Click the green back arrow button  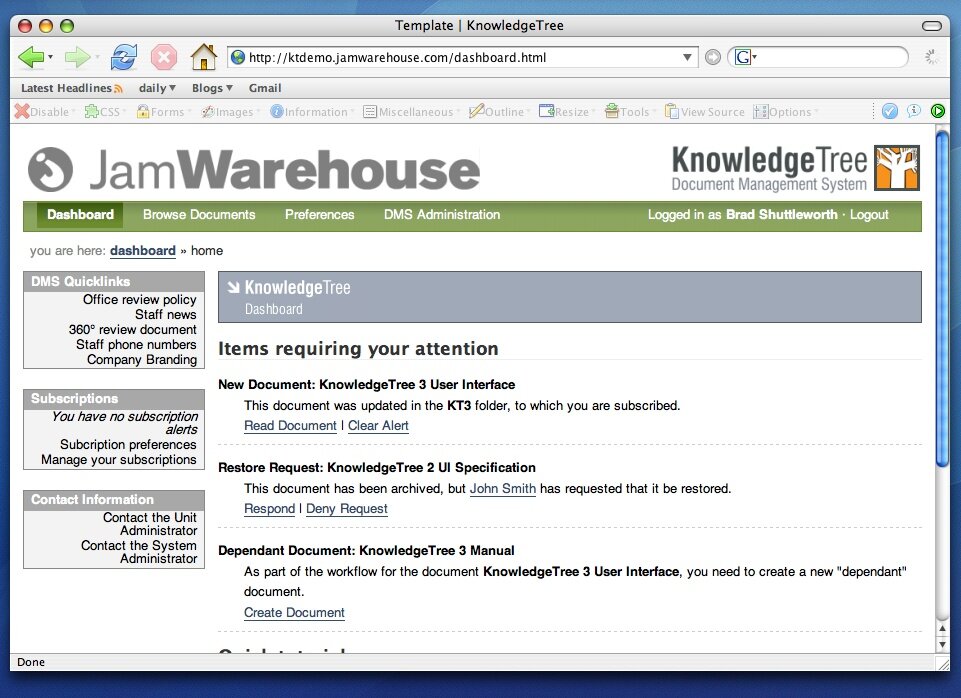pos(30,57)
